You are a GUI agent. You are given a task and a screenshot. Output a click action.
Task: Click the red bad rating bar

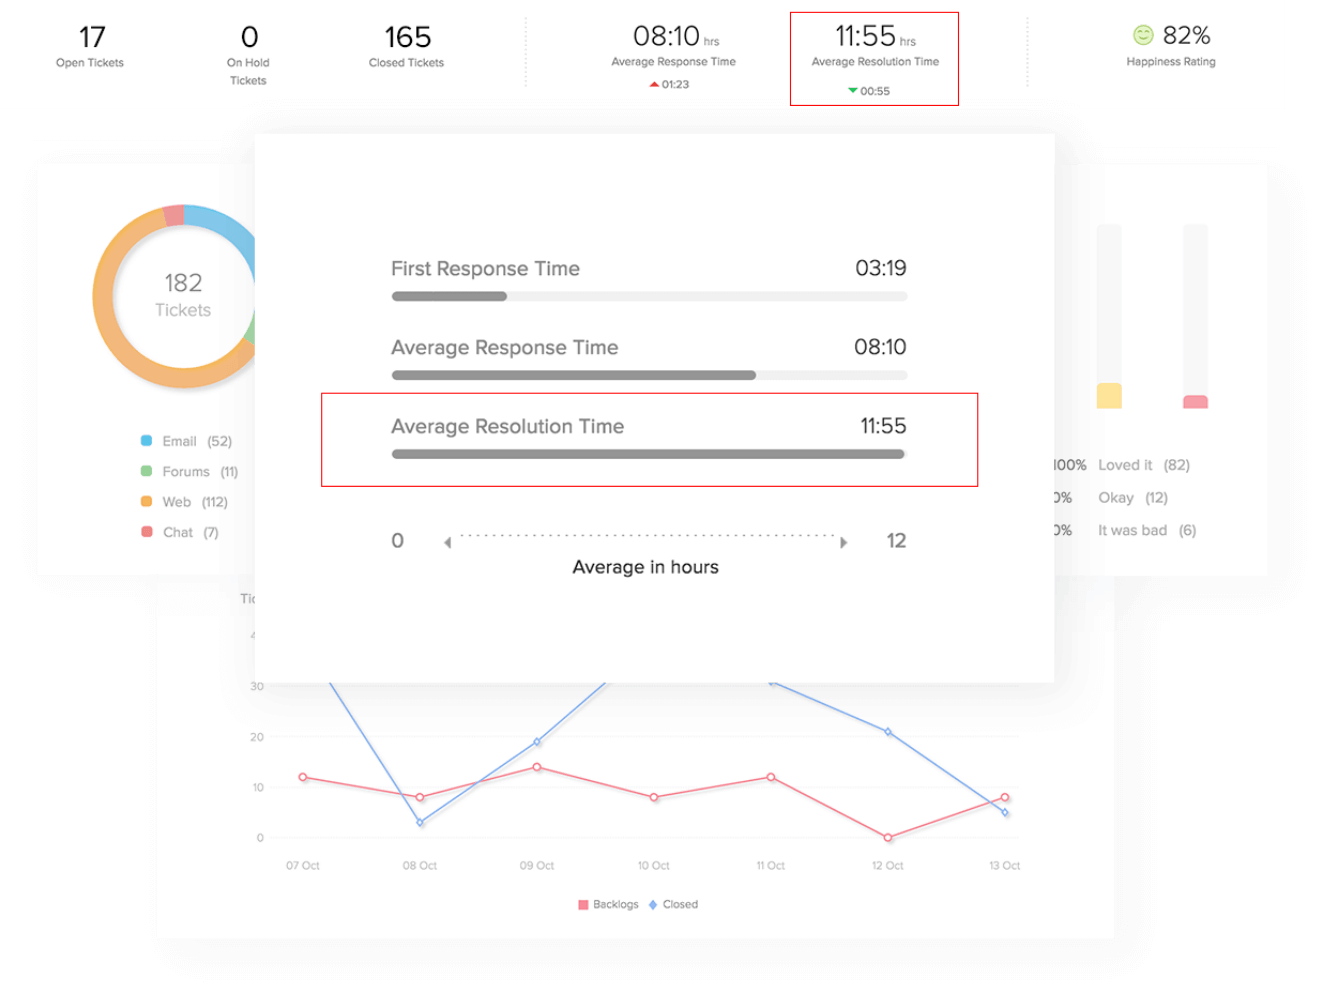pos(1195,402)
